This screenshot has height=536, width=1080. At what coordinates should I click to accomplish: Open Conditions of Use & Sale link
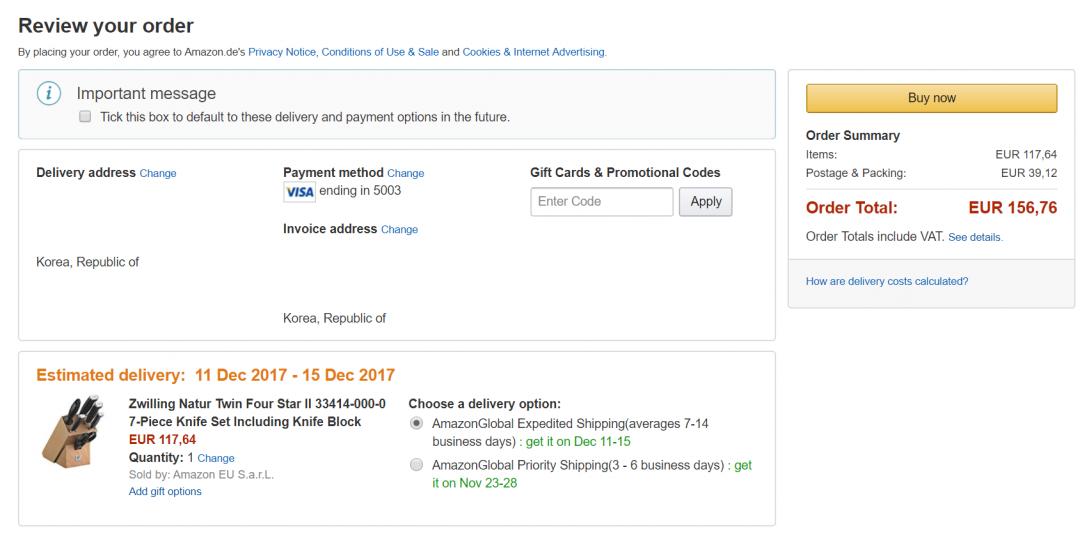tap(380, 52)
